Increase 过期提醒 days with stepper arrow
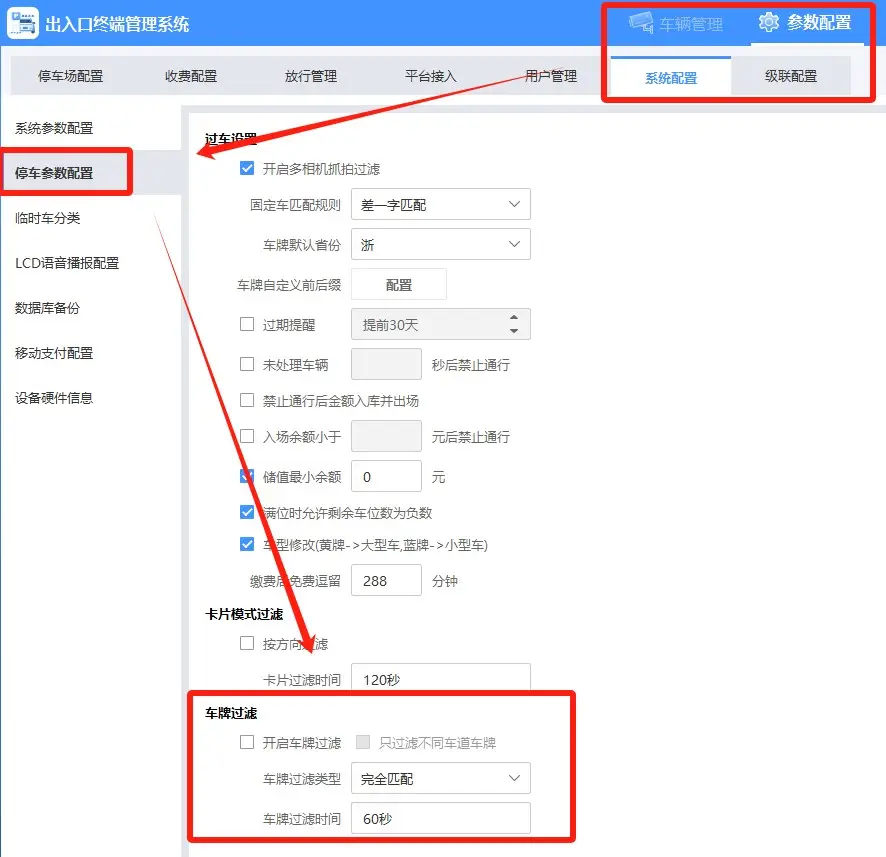Image resolution: width=886 pixels, height=857 pixels. click(514, 317)
